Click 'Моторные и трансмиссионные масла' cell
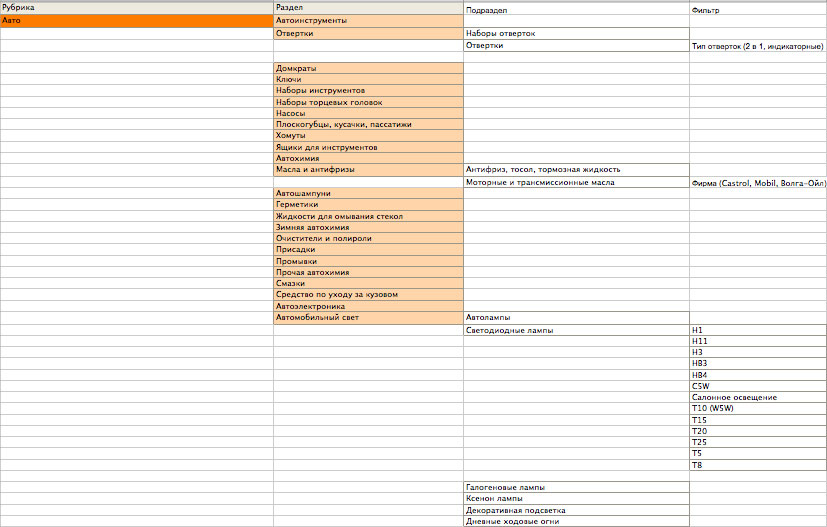Image resolution: width=827 pixels, height=527 pixels. (x=576, y=182)
